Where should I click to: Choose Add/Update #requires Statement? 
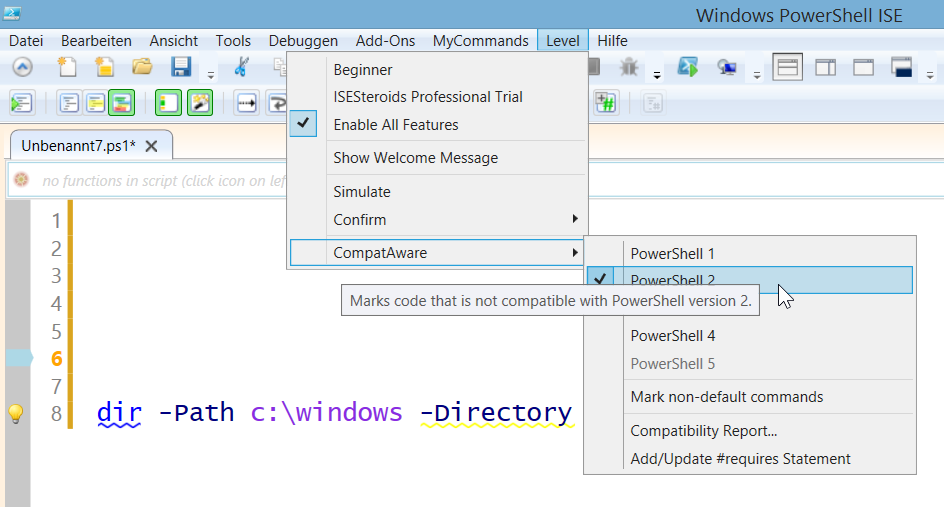tap(740, 459)
